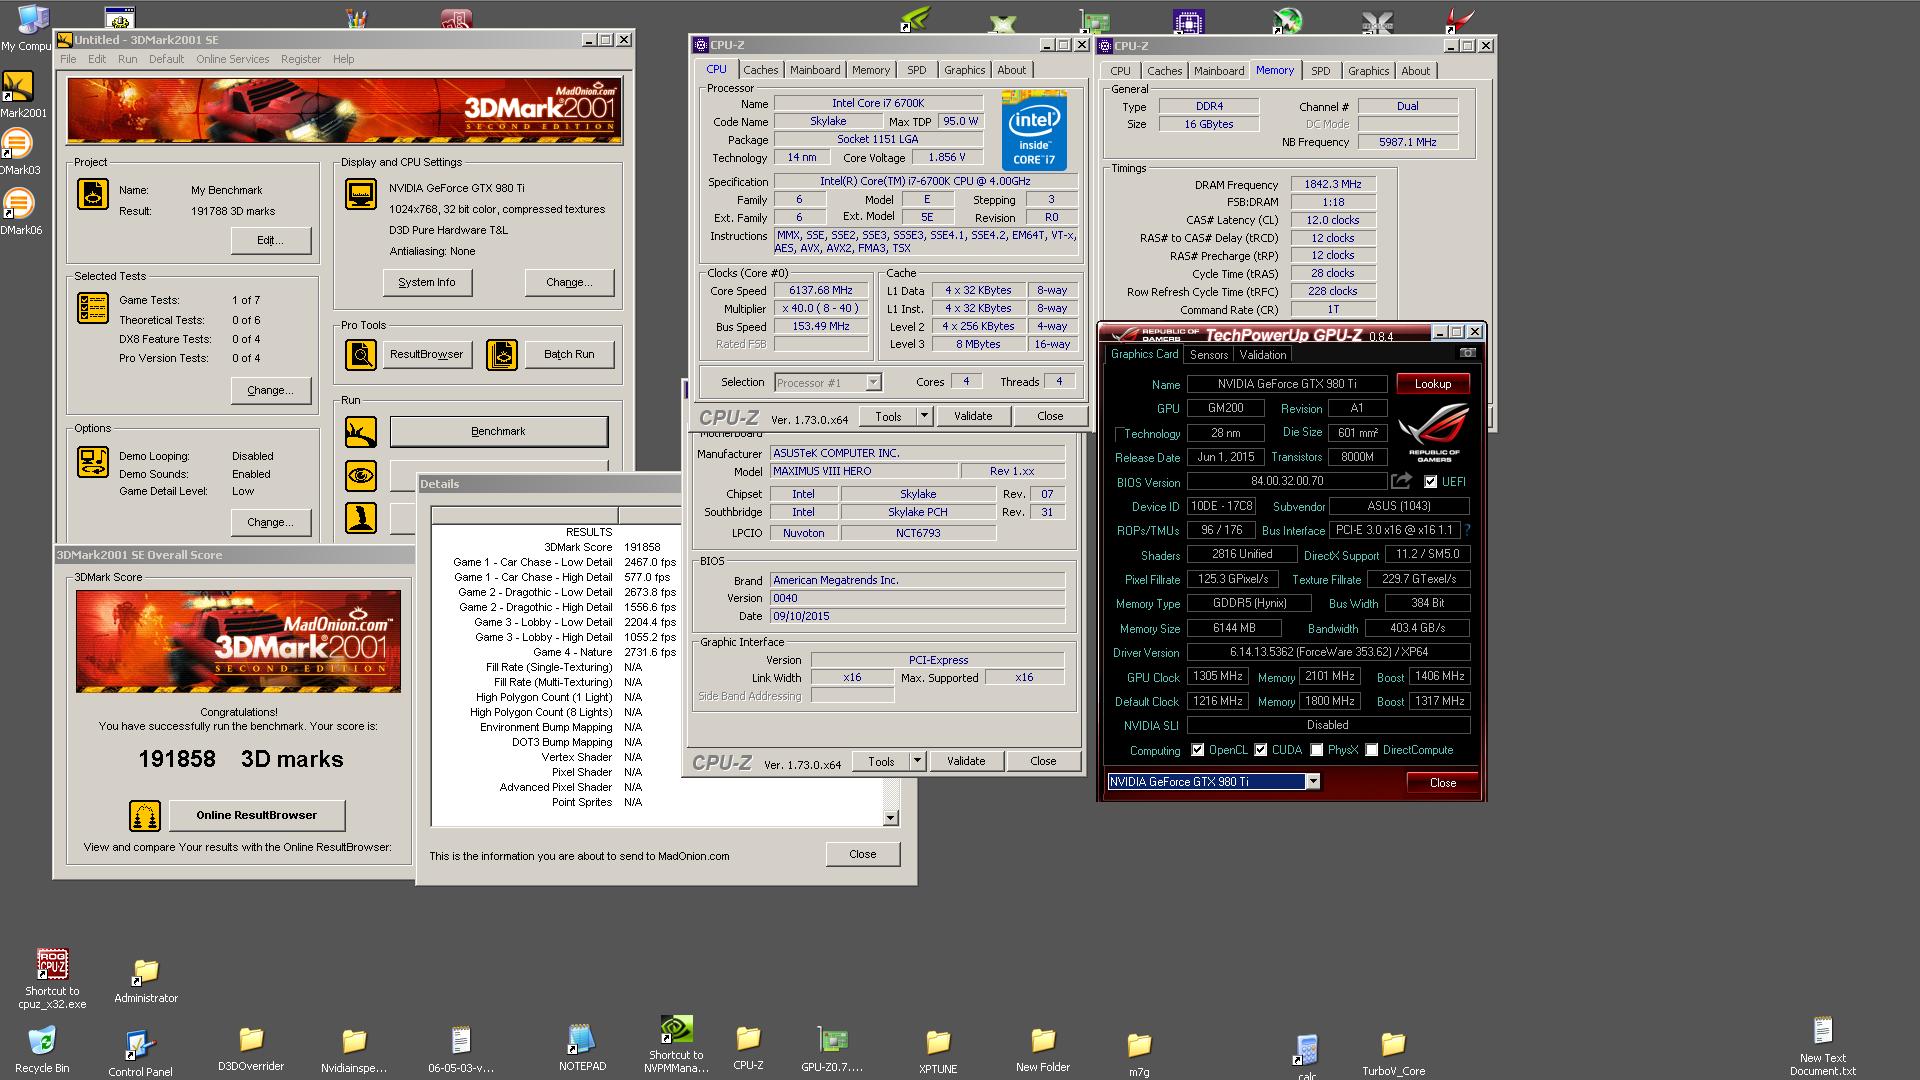Screen dimensions: 1920x1080
Task: Open the Register menu in 3DMark2001
Action: tap(300, 59)
